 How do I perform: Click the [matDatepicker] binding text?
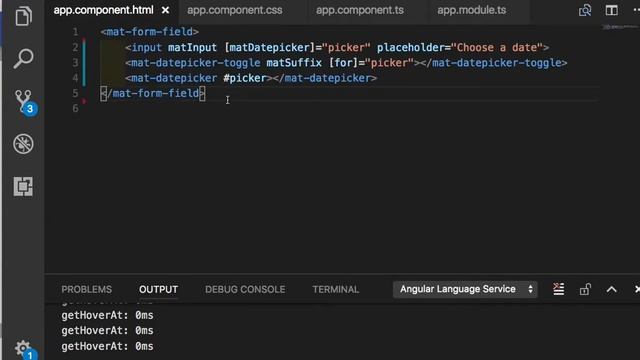pos(269,47)
